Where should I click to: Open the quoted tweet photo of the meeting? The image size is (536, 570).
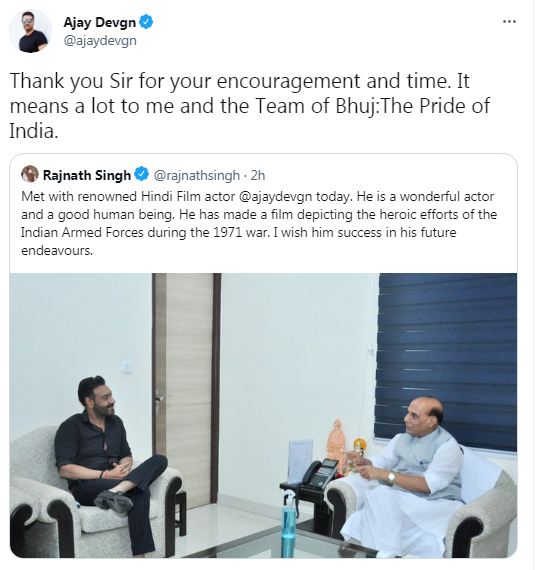tap(263, 415)
